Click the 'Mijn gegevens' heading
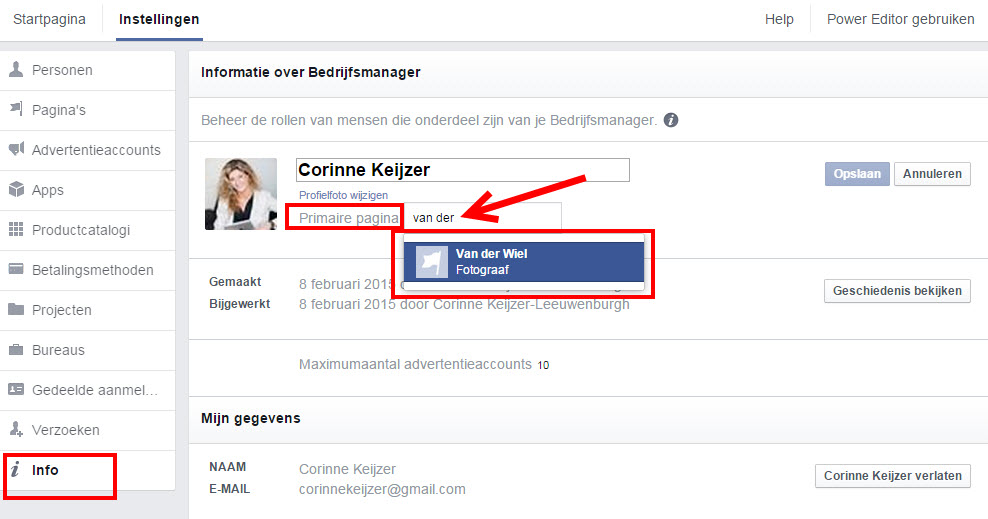The width and height of the screenshot is (988, 519). pyautogui.click(x=251, y=418)
